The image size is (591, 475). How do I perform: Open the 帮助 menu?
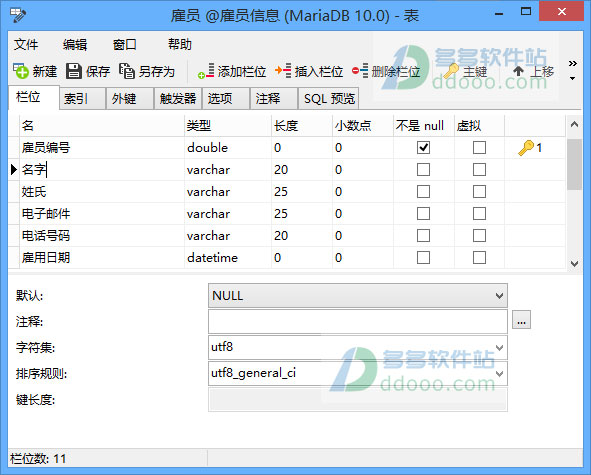[180, 44]
